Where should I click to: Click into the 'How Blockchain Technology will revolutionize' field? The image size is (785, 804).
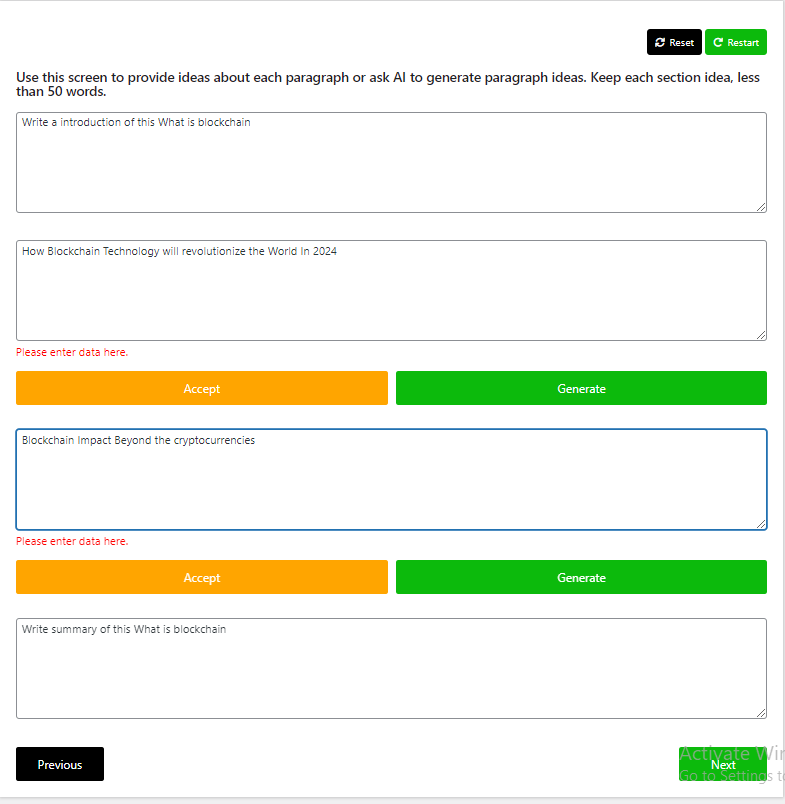click(x=391, y=291)
